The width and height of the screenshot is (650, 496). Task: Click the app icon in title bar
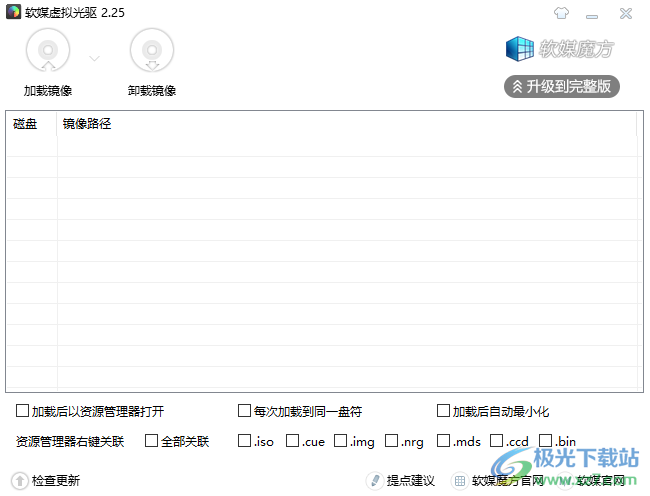pyautogui.click(x=13, y=12)
